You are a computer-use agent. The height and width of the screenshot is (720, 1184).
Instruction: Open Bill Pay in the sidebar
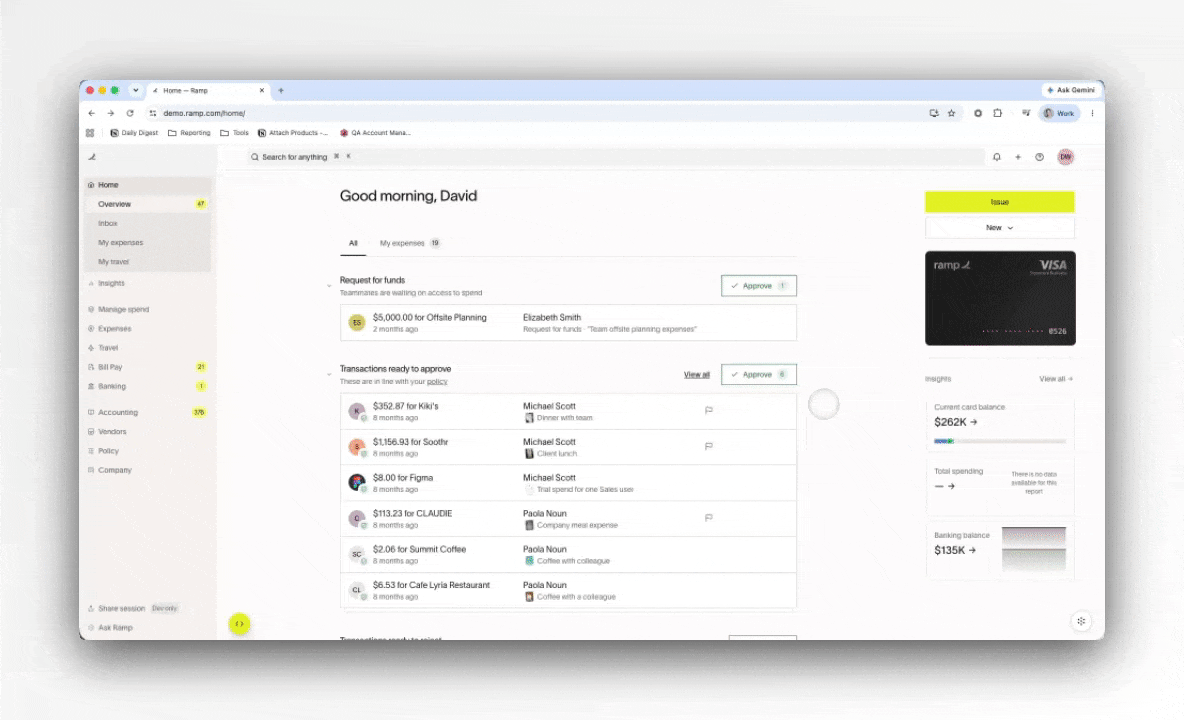(x=148, y=367)
